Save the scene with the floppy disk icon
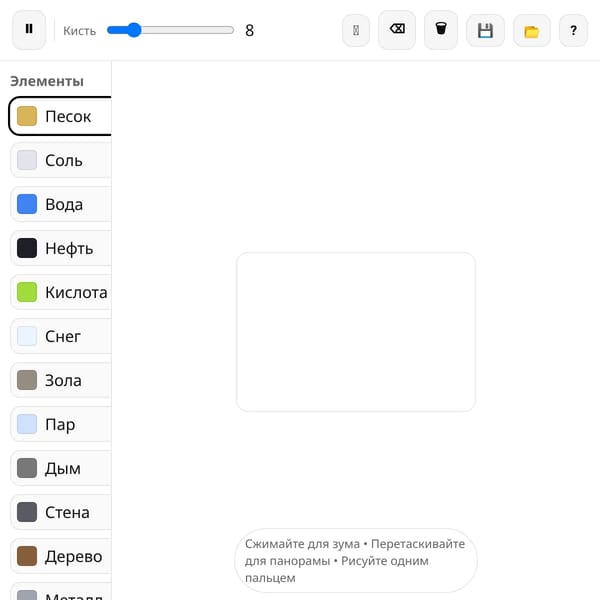The width and height of the screenshot is (600, 600). point(485,30)
